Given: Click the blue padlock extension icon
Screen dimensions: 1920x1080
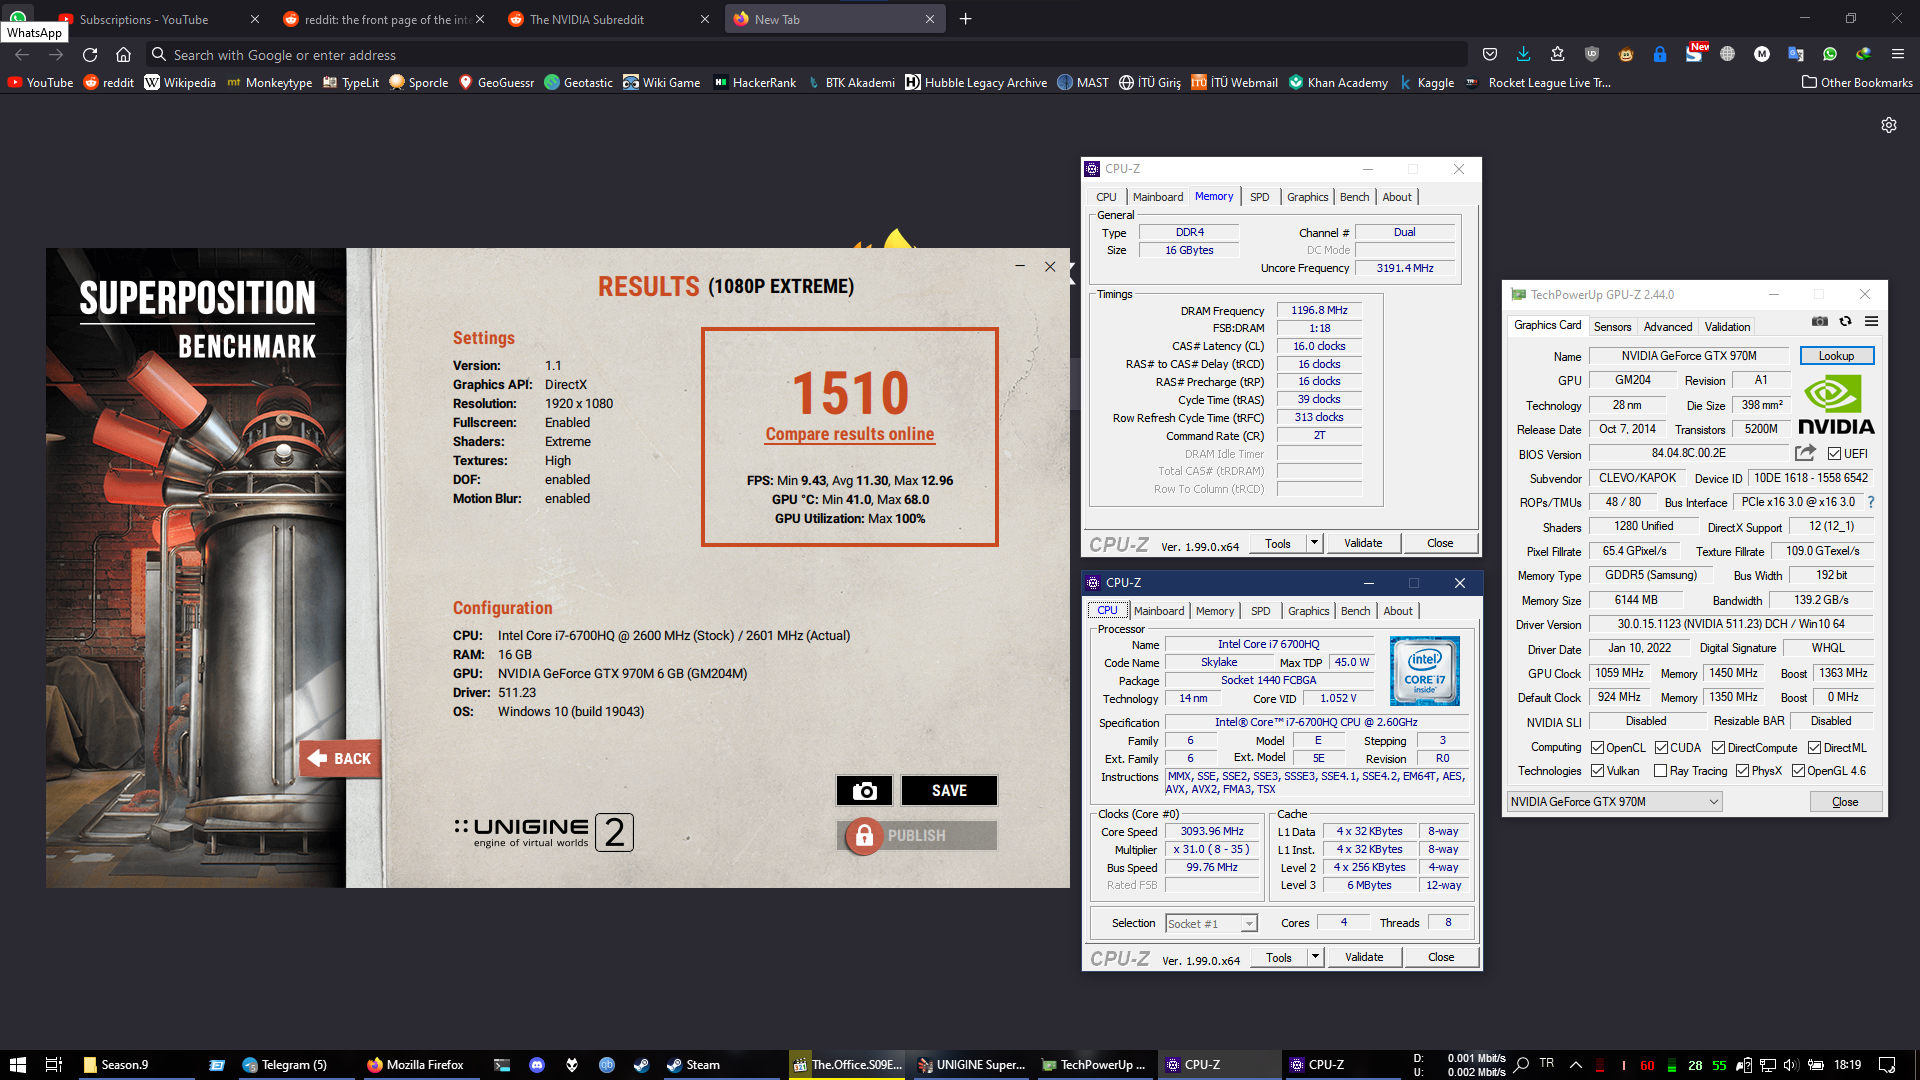Looking at the screenshot, I should tap(1660, 54).
